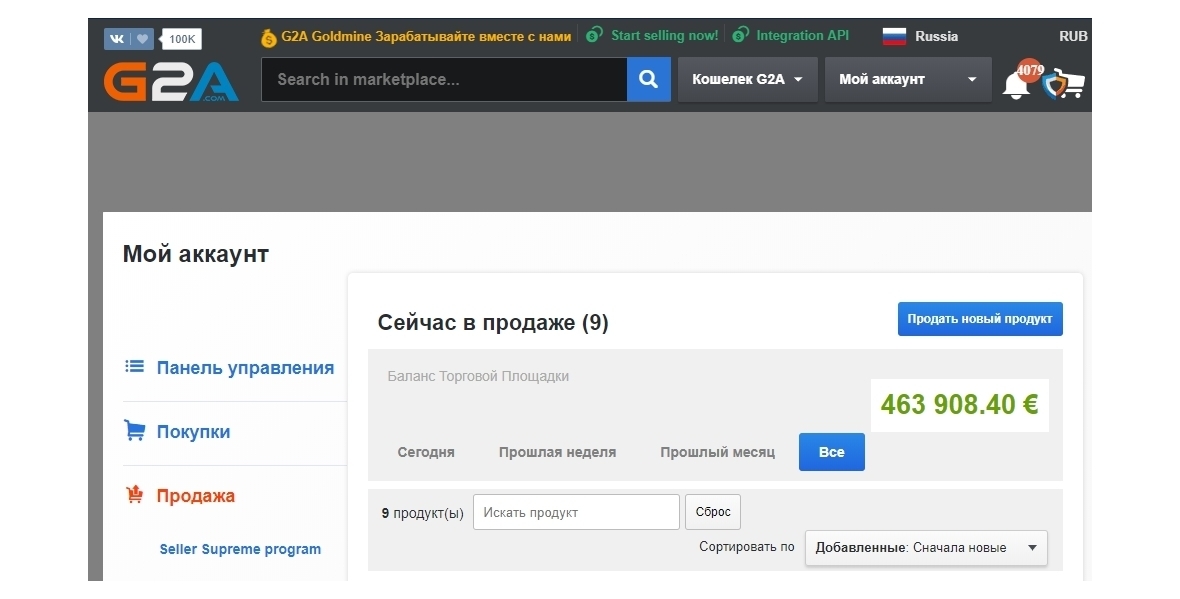Screen dimensions: 1180x599
Task: Click the Сейчас в продаже (9) heading
Action: [x=493, y=323]
